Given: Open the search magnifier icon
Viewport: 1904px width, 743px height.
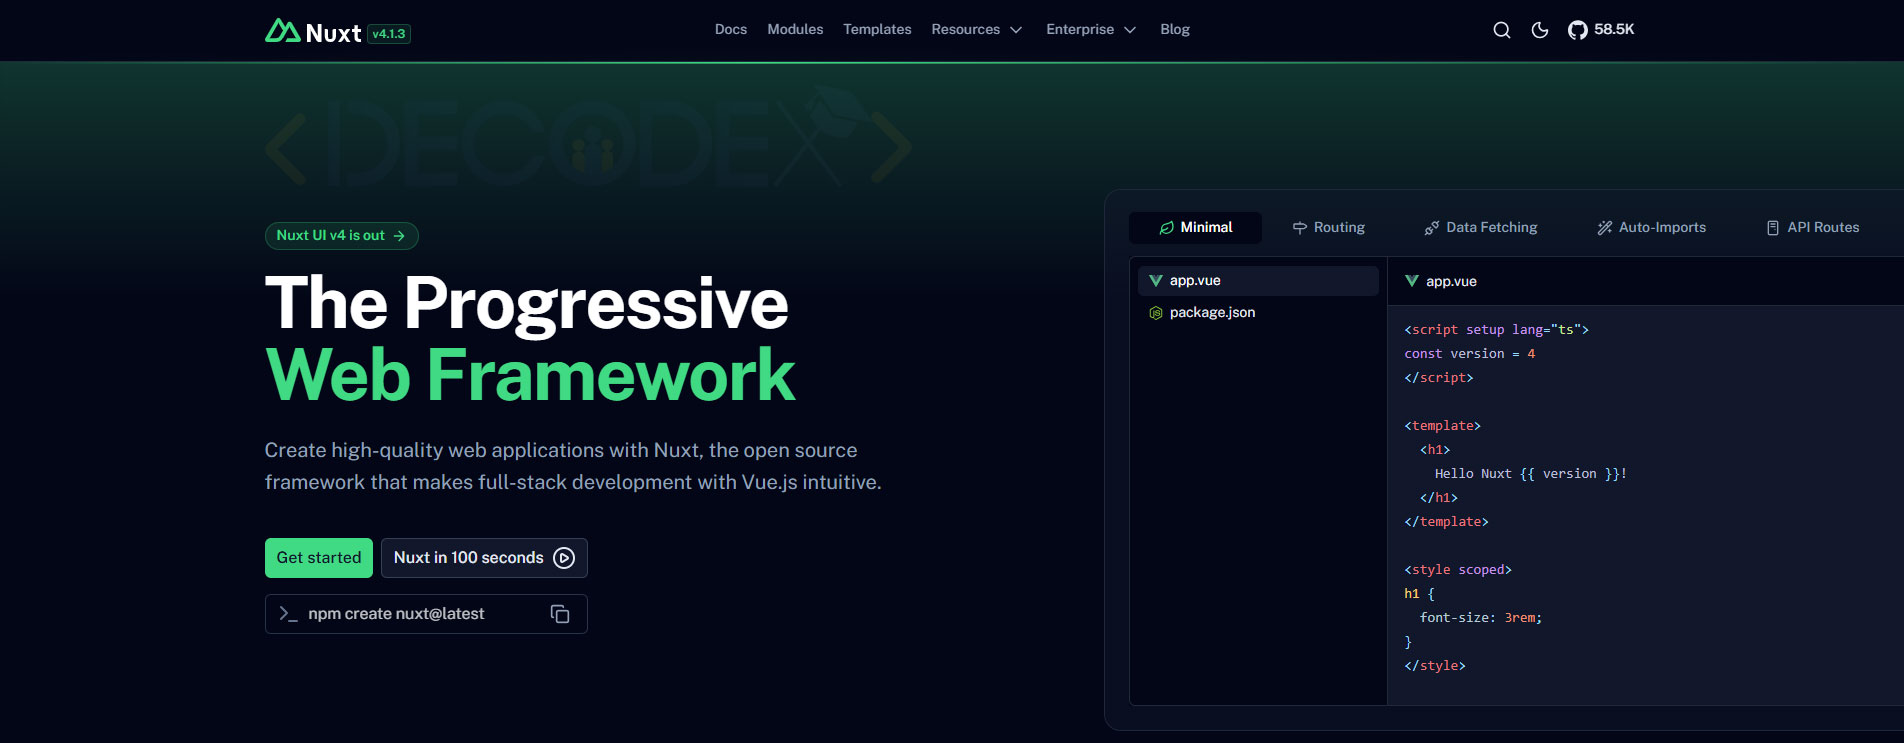Looking at the screenshot, I should click(1501, 30).
